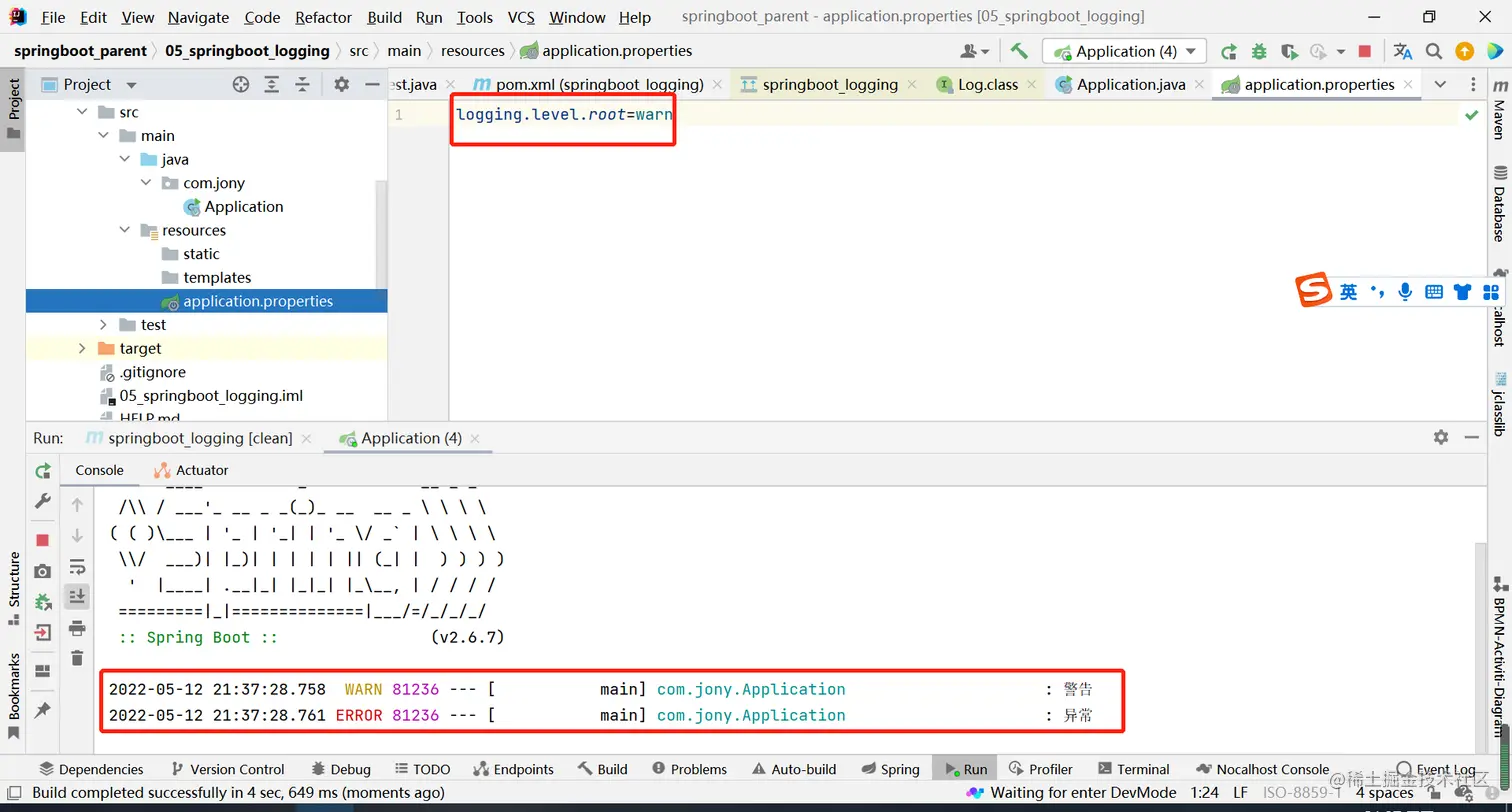Stop process in Run tool window sidebar
1512x812 pixels.
(x=42, y=540)
